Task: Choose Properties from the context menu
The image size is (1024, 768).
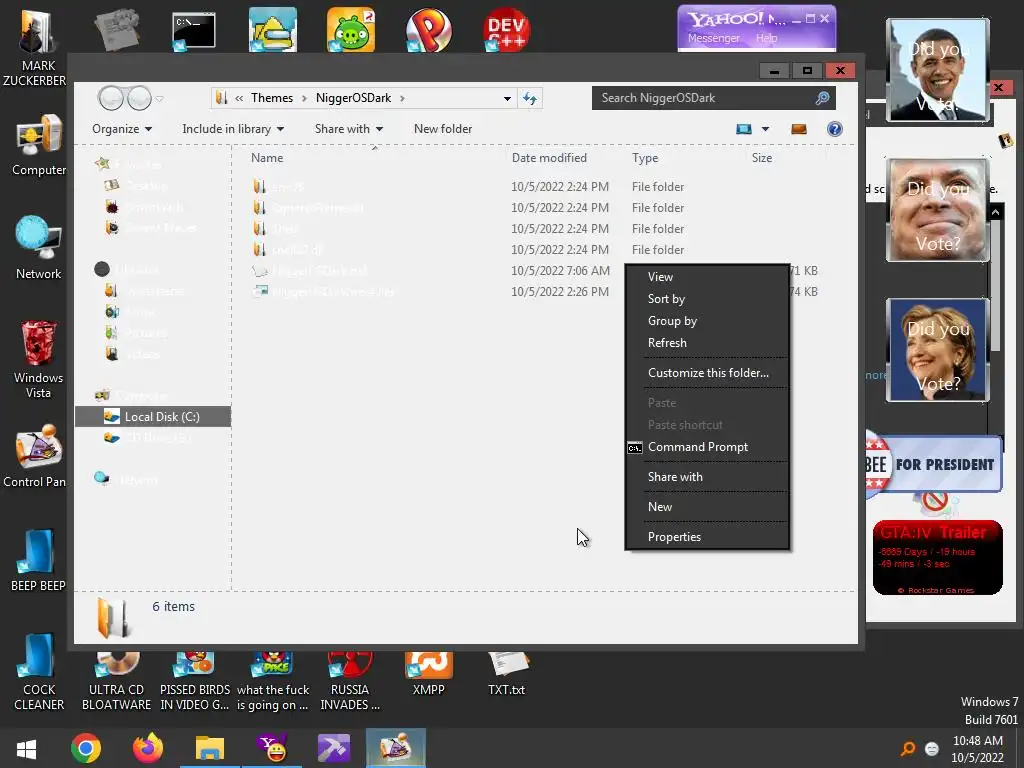Action: click(707, 537)
